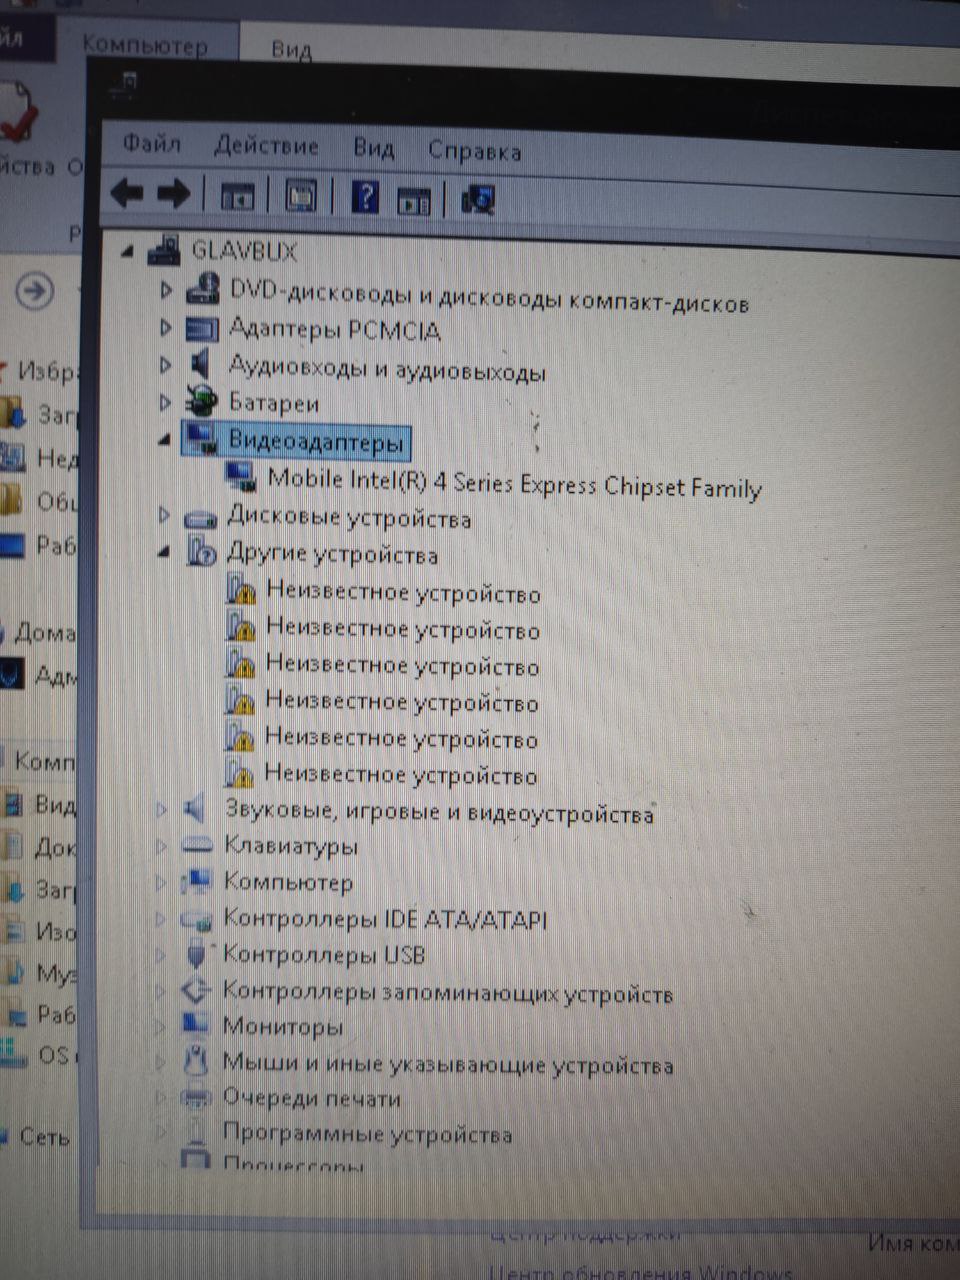Click Show/Hide console tree toolbar icon
The width and height of the screenshot is (960, 1280).
(238, 195)
